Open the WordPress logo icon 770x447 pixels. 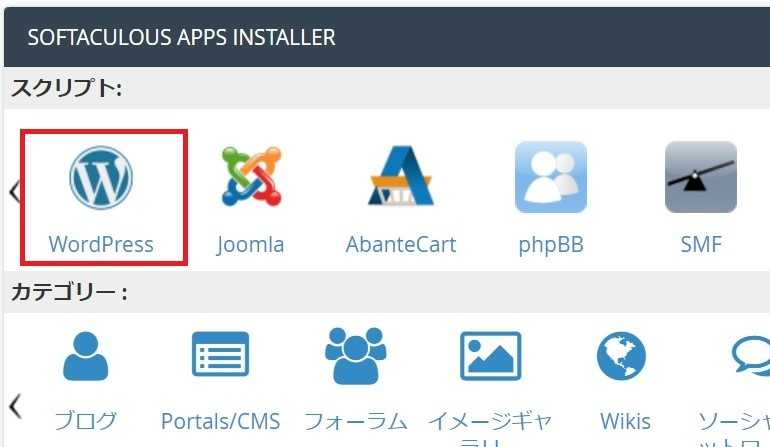[x=101, y=178]
